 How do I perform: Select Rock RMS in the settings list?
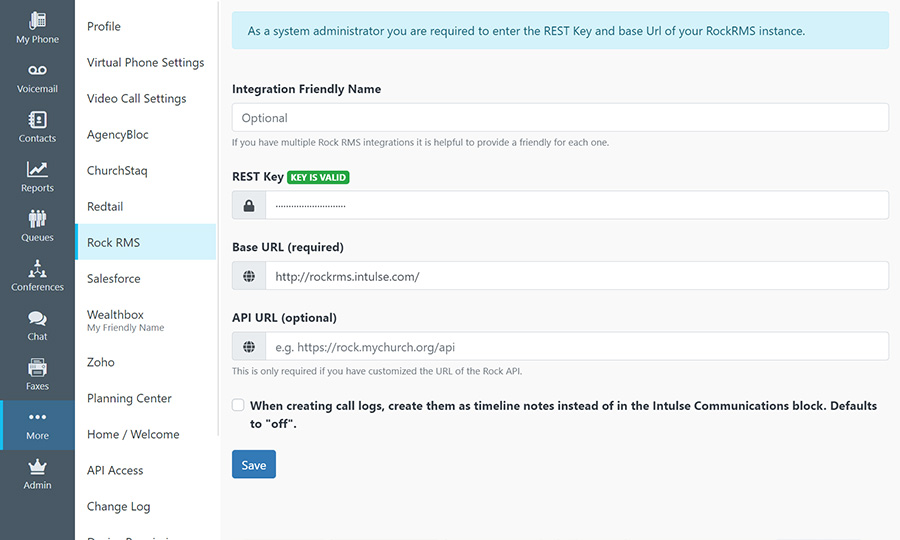pyautogui.click(x=146, y=242)
